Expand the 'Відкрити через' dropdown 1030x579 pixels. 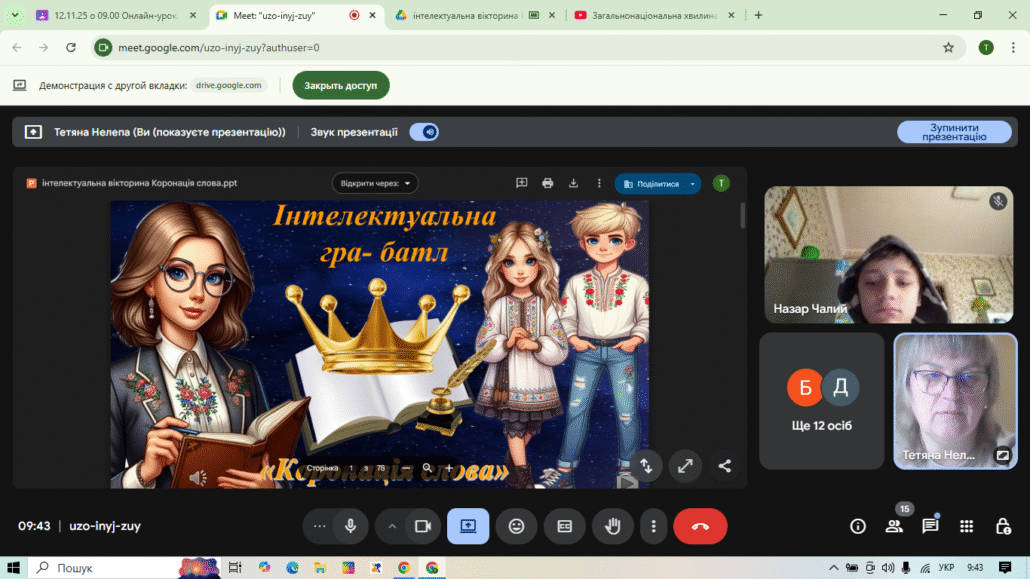click(x=375, y=183)
